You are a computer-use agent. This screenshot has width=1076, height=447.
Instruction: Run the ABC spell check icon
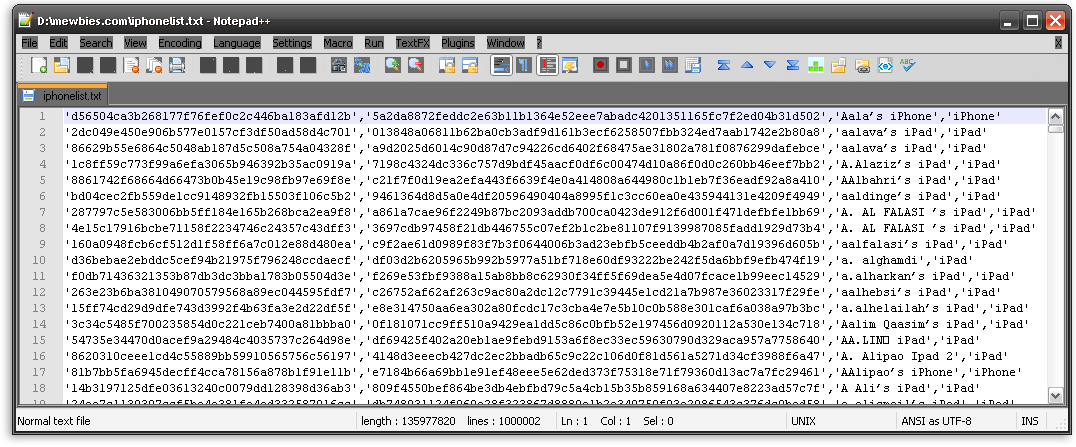pyautogui.click(x=908, y=65)
